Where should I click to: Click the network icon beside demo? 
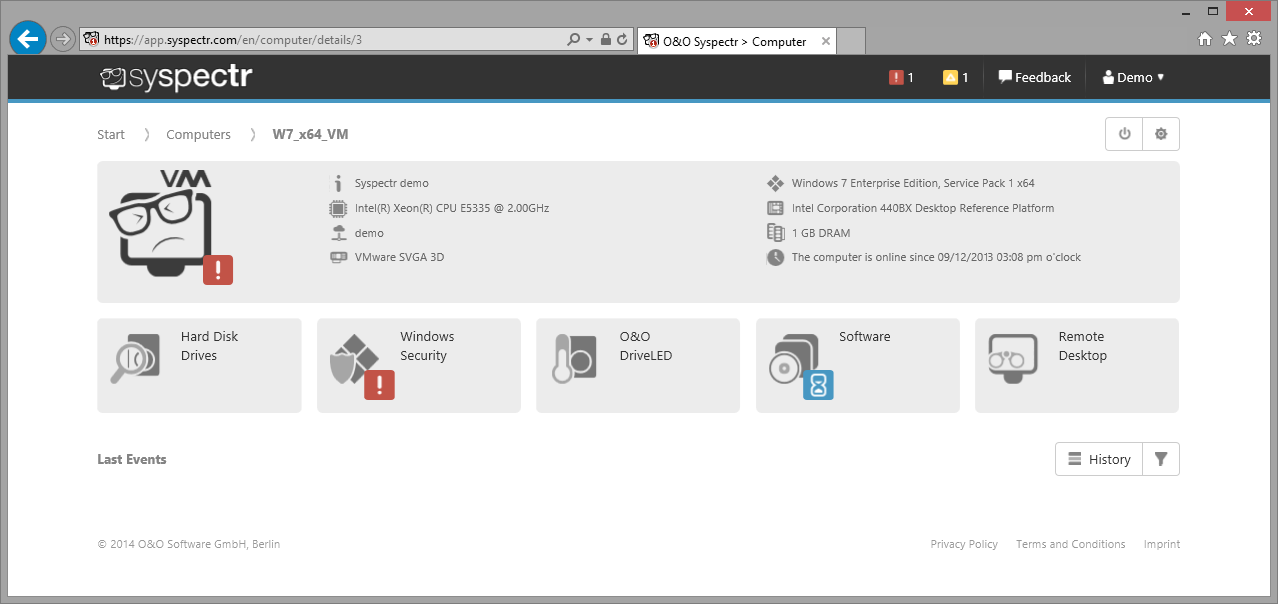[x=338, y=233]
